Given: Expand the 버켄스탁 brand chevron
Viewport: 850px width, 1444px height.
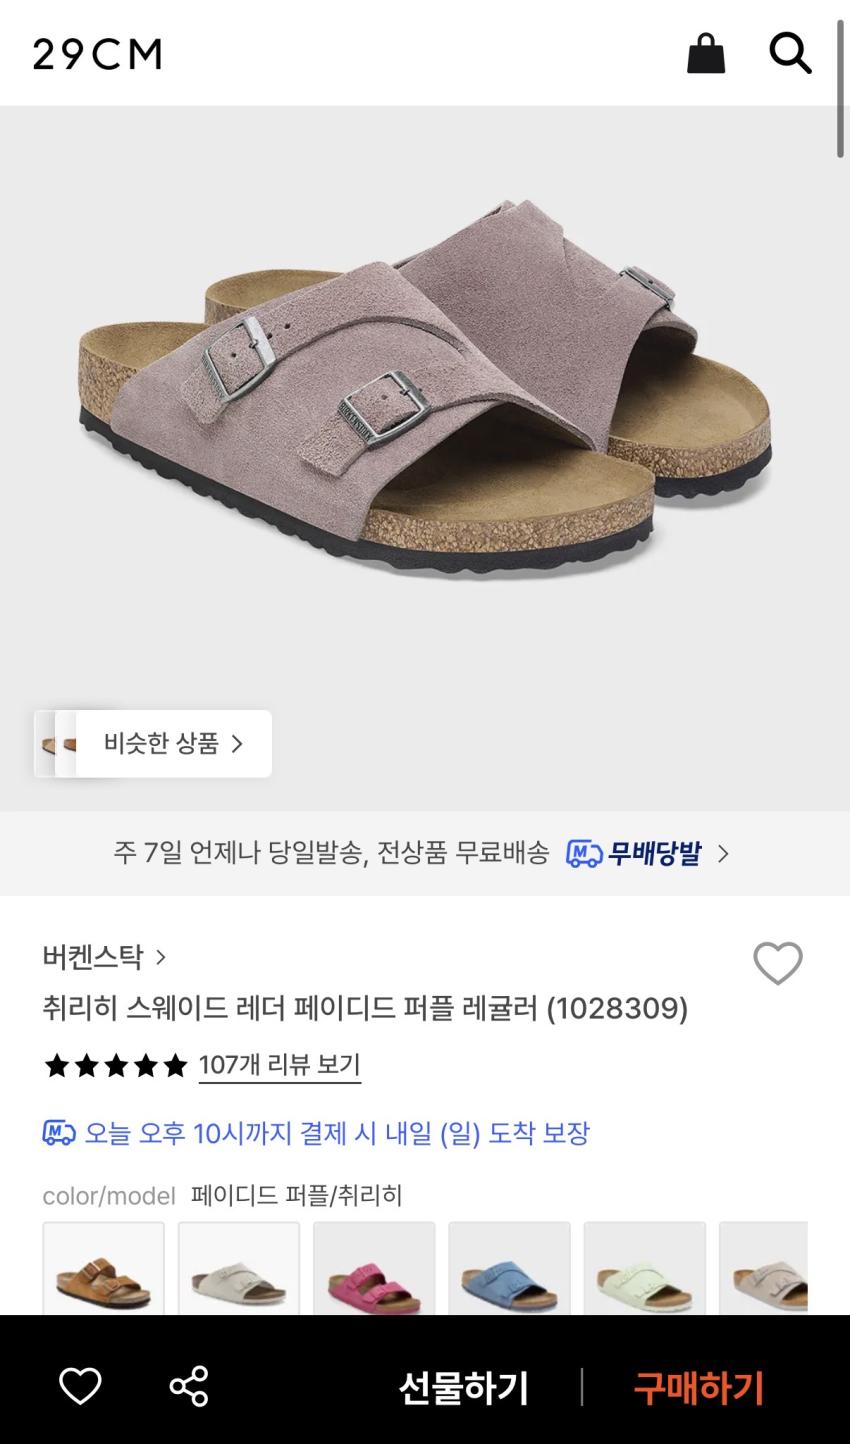Looking at the screenshot, I should coord(161,958).
